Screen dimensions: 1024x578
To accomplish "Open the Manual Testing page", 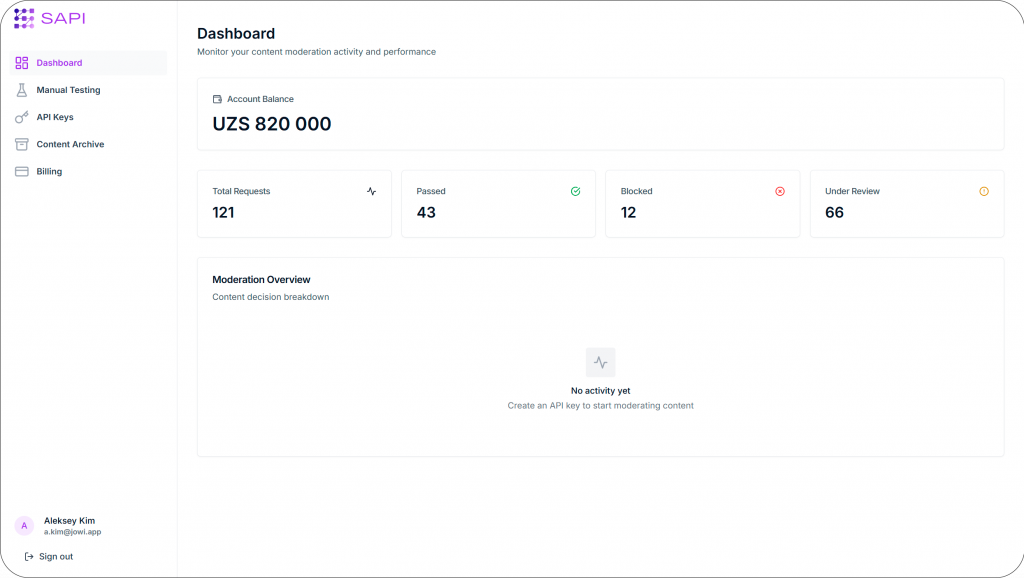I will click(x=68, y=90).
